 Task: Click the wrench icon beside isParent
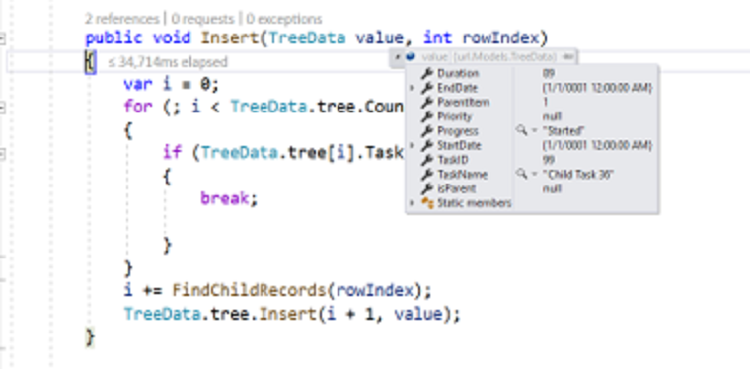(x=427, y=189)
